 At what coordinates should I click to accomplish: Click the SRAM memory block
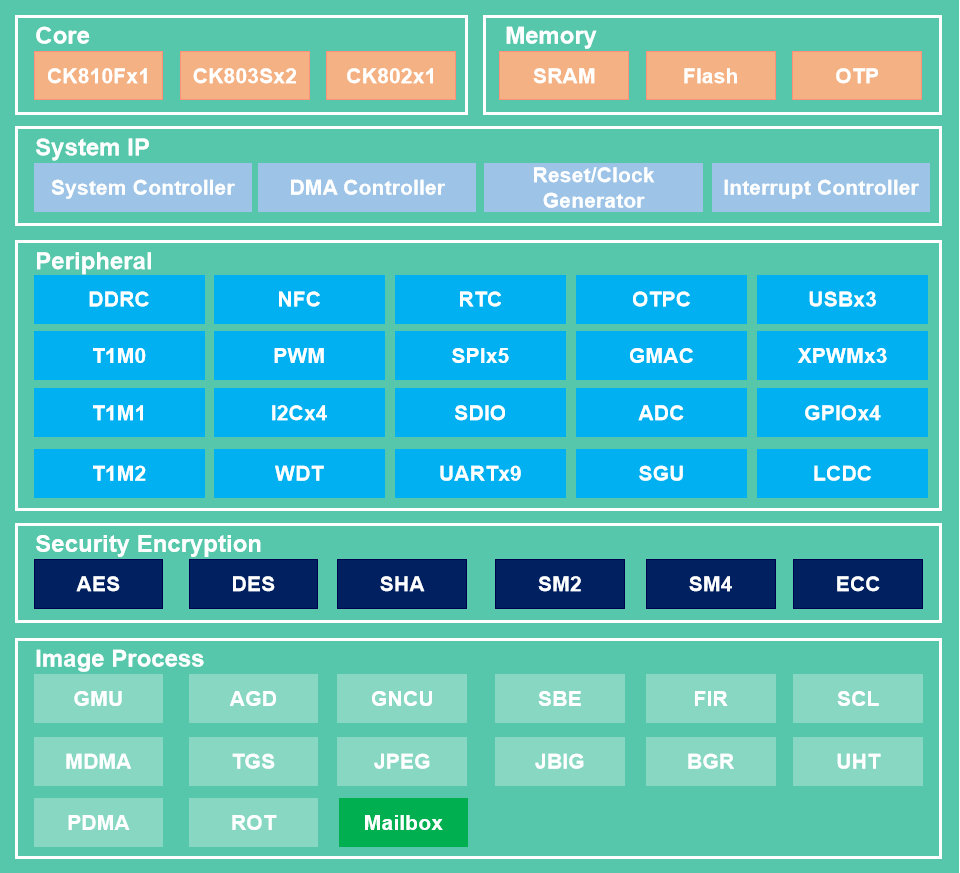[564, 76]
